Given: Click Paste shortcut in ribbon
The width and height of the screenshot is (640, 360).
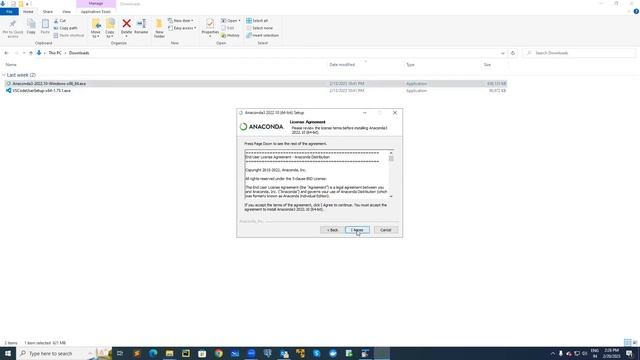Looking at the screenshot, I should tap(69, 36).
